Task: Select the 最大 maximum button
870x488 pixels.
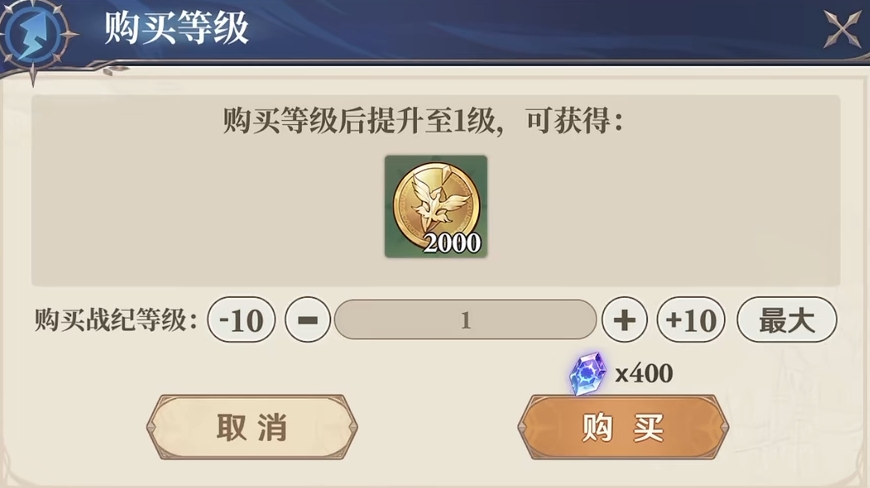Action: coord(787,319)
